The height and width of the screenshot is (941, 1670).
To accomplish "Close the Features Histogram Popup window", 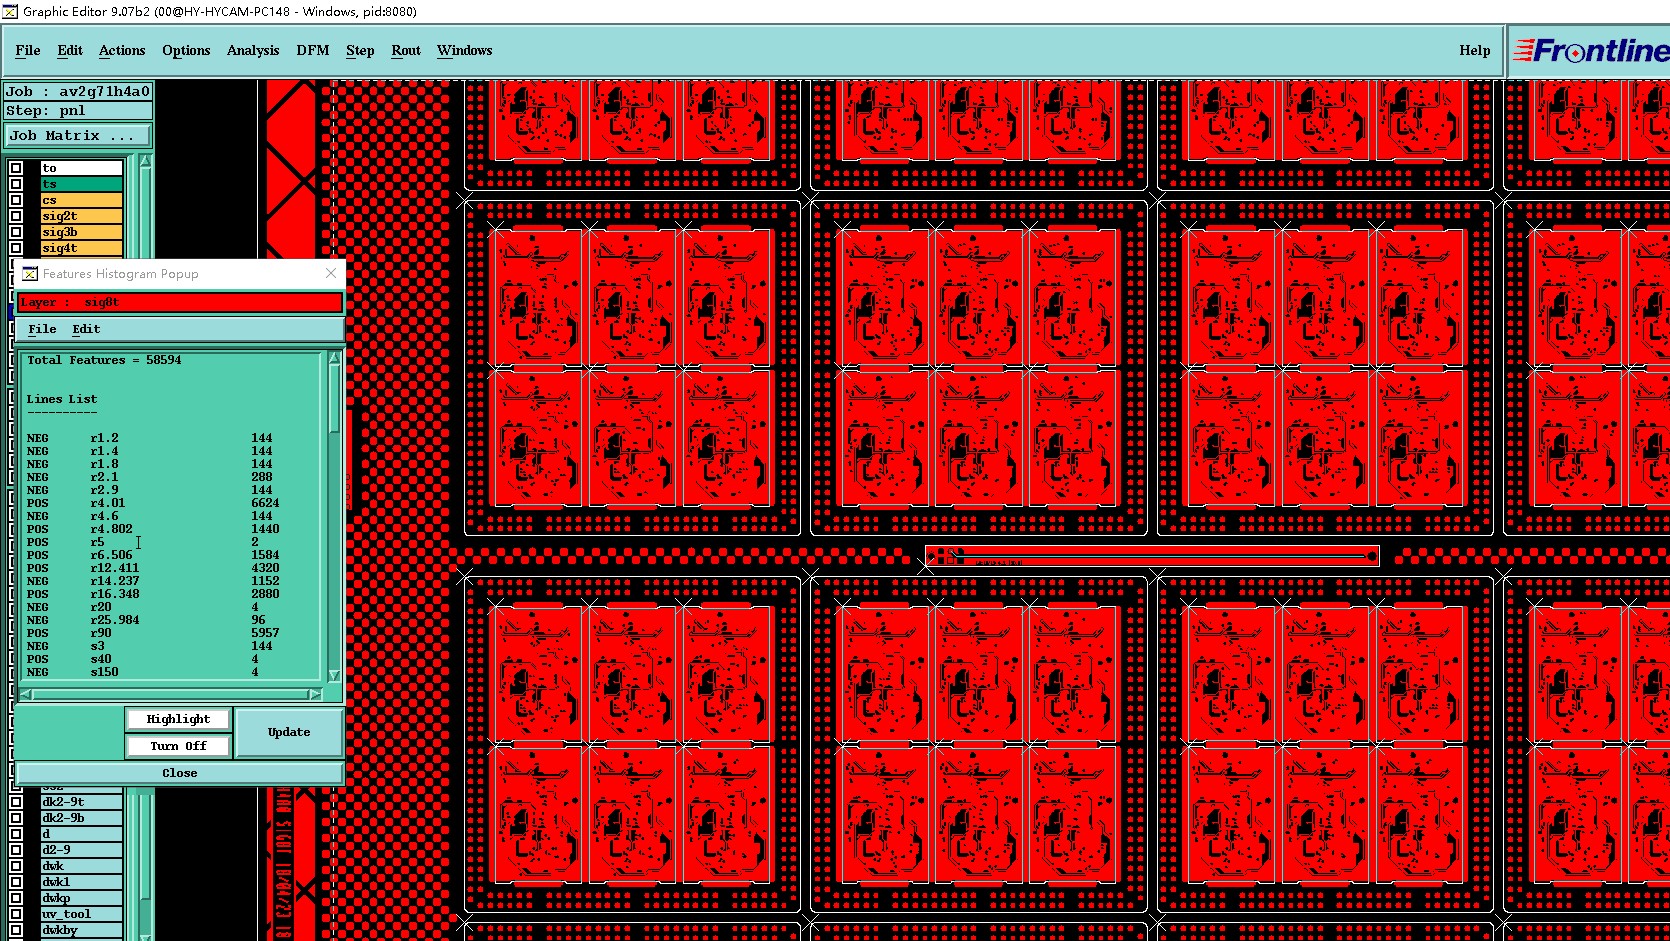I will 331,273.
